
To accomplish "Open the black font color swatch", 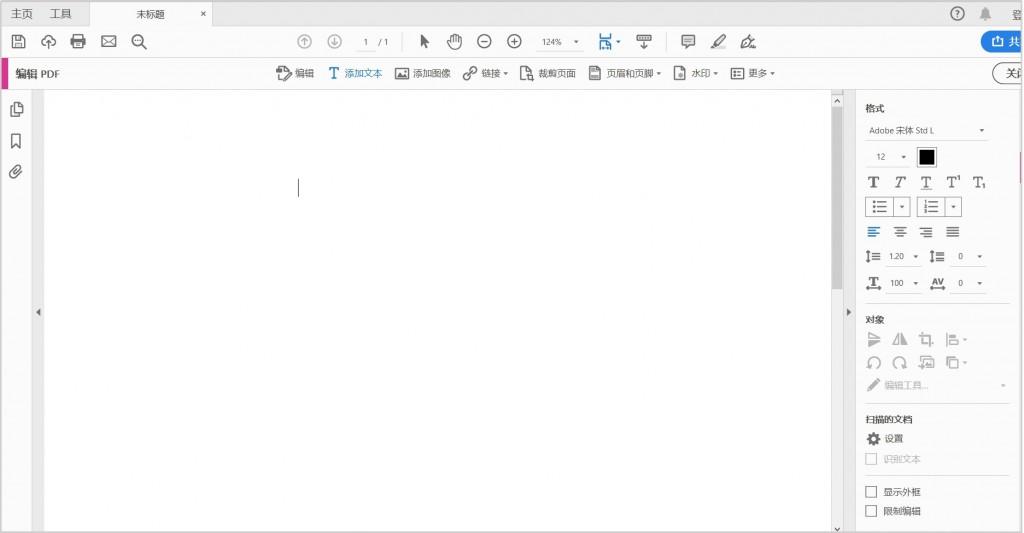I will pyautogui.click(x=927, y=157).
